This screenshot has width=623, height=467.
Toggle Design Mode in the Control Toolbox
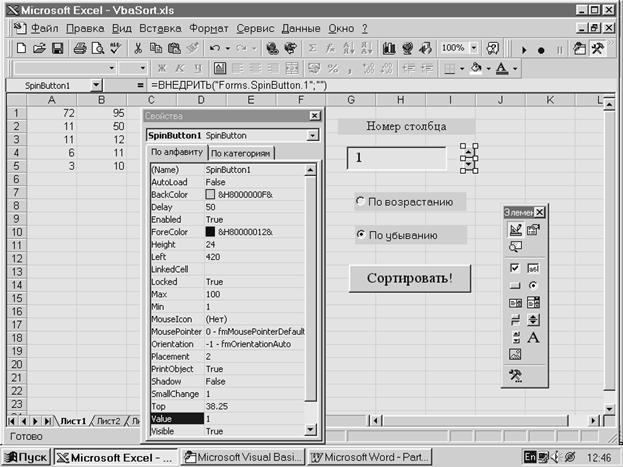pyautogui.click(x=515, y=231)
